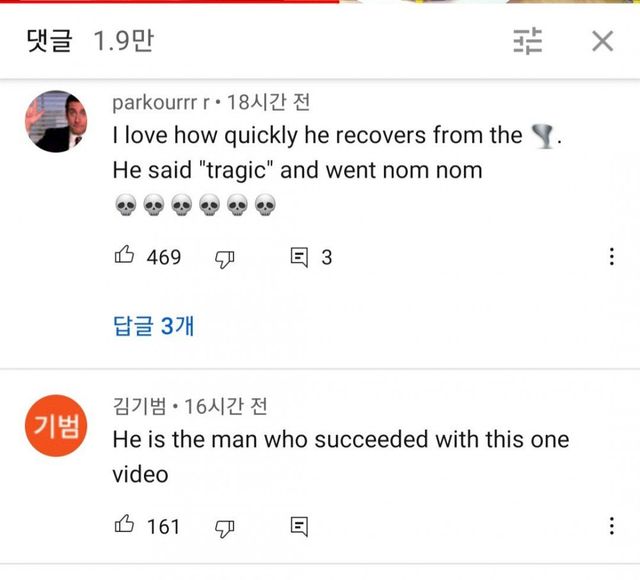The image size is (640, 580).
Task: Click the 161 like count
Action: click(164, 525)
